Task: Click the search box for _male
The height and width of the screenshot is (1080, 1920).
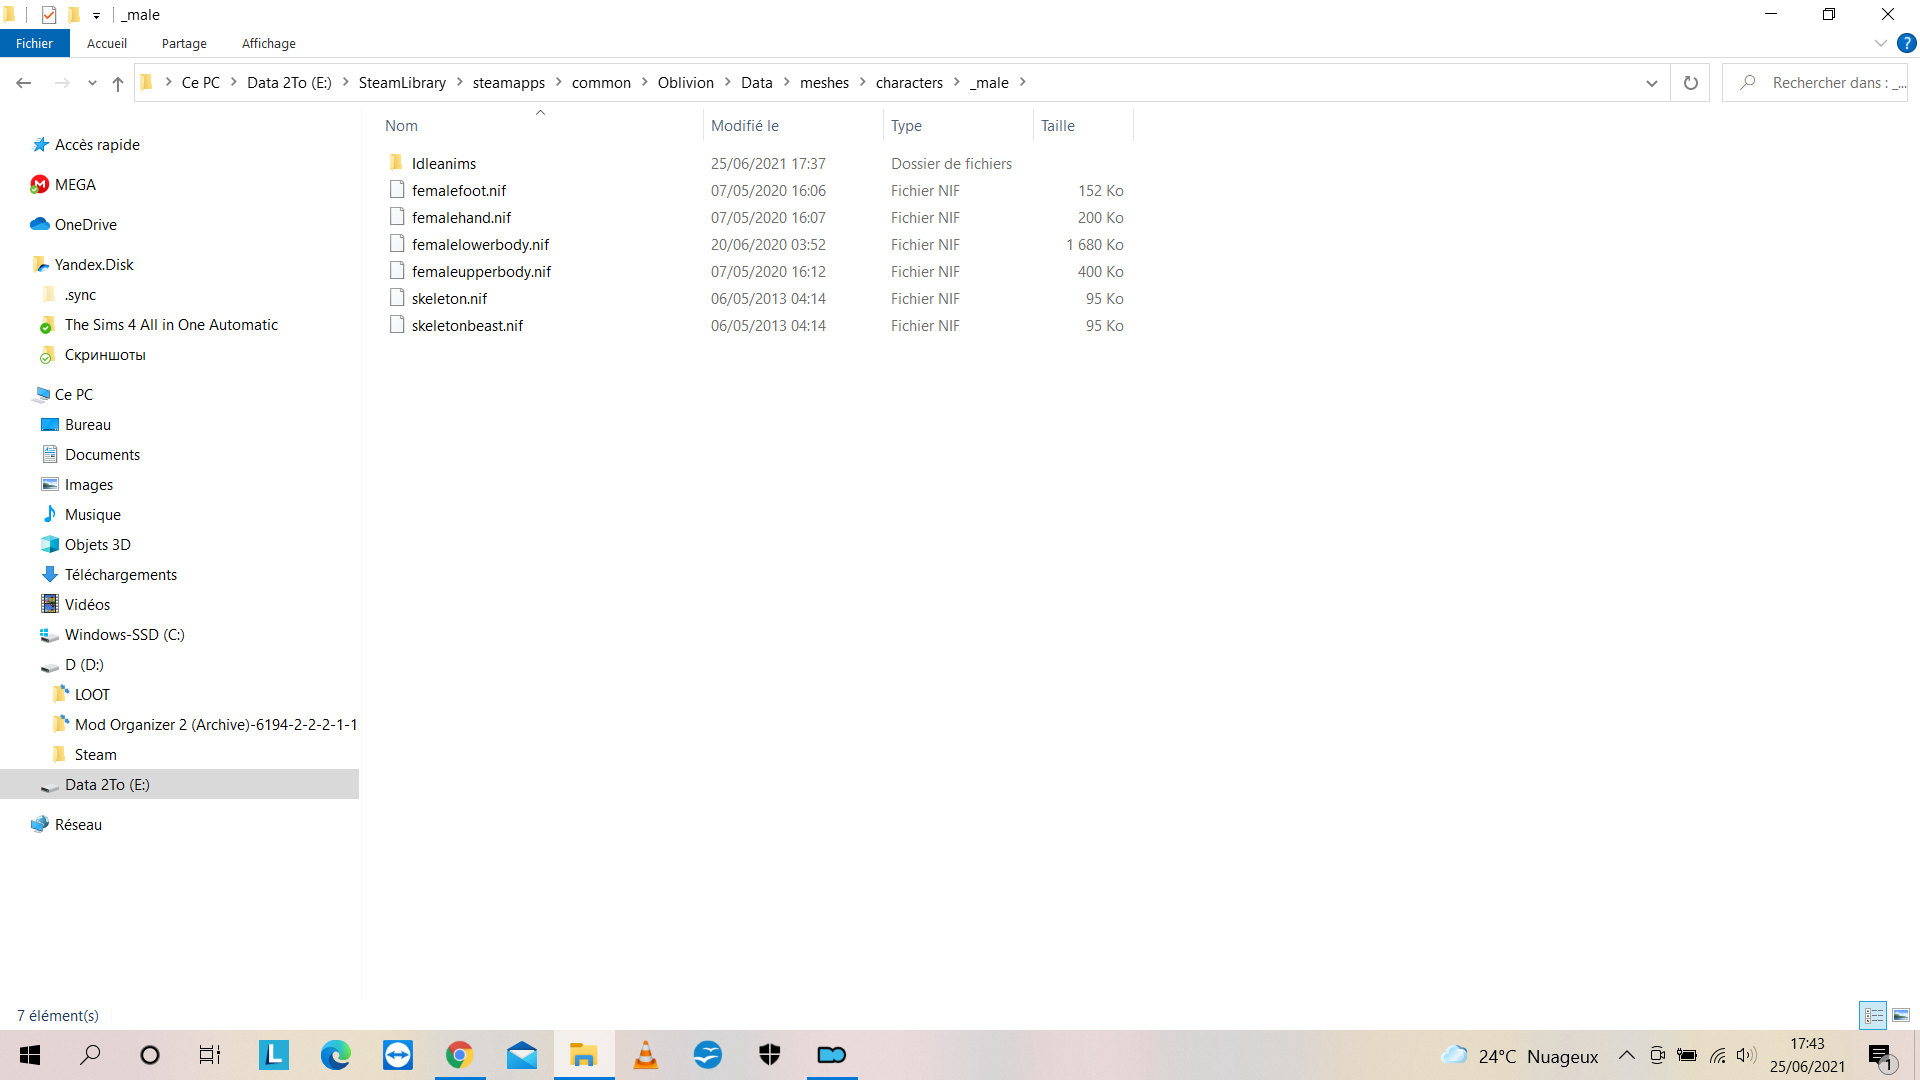Action: coord(1816,83)
